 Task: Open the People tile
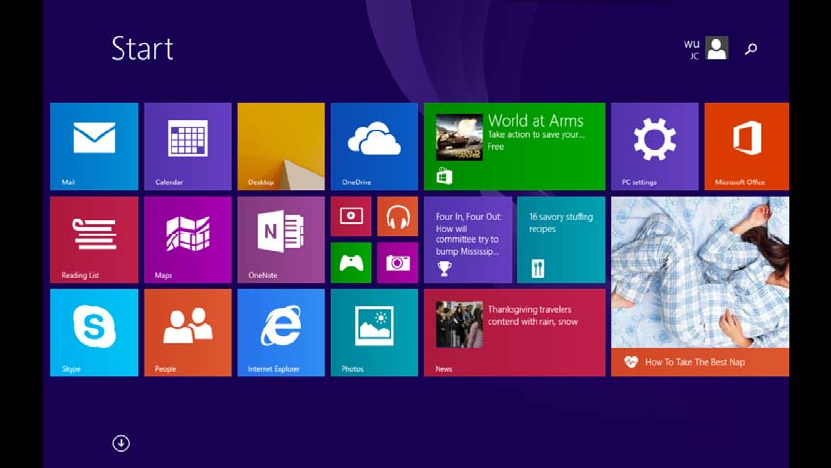pyautogui.click(x=188, y=333)
